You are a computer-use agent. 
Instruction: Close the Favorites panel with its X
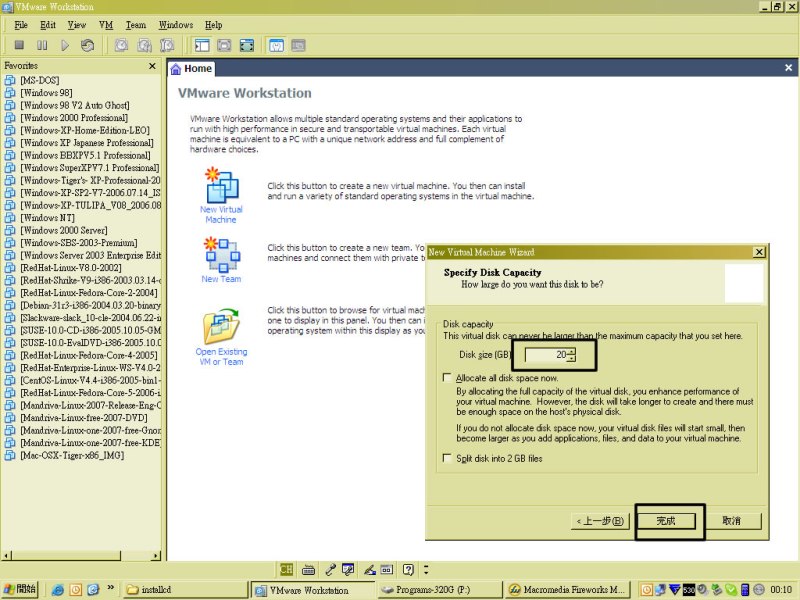pyautogui.click(x=152, y=66)
